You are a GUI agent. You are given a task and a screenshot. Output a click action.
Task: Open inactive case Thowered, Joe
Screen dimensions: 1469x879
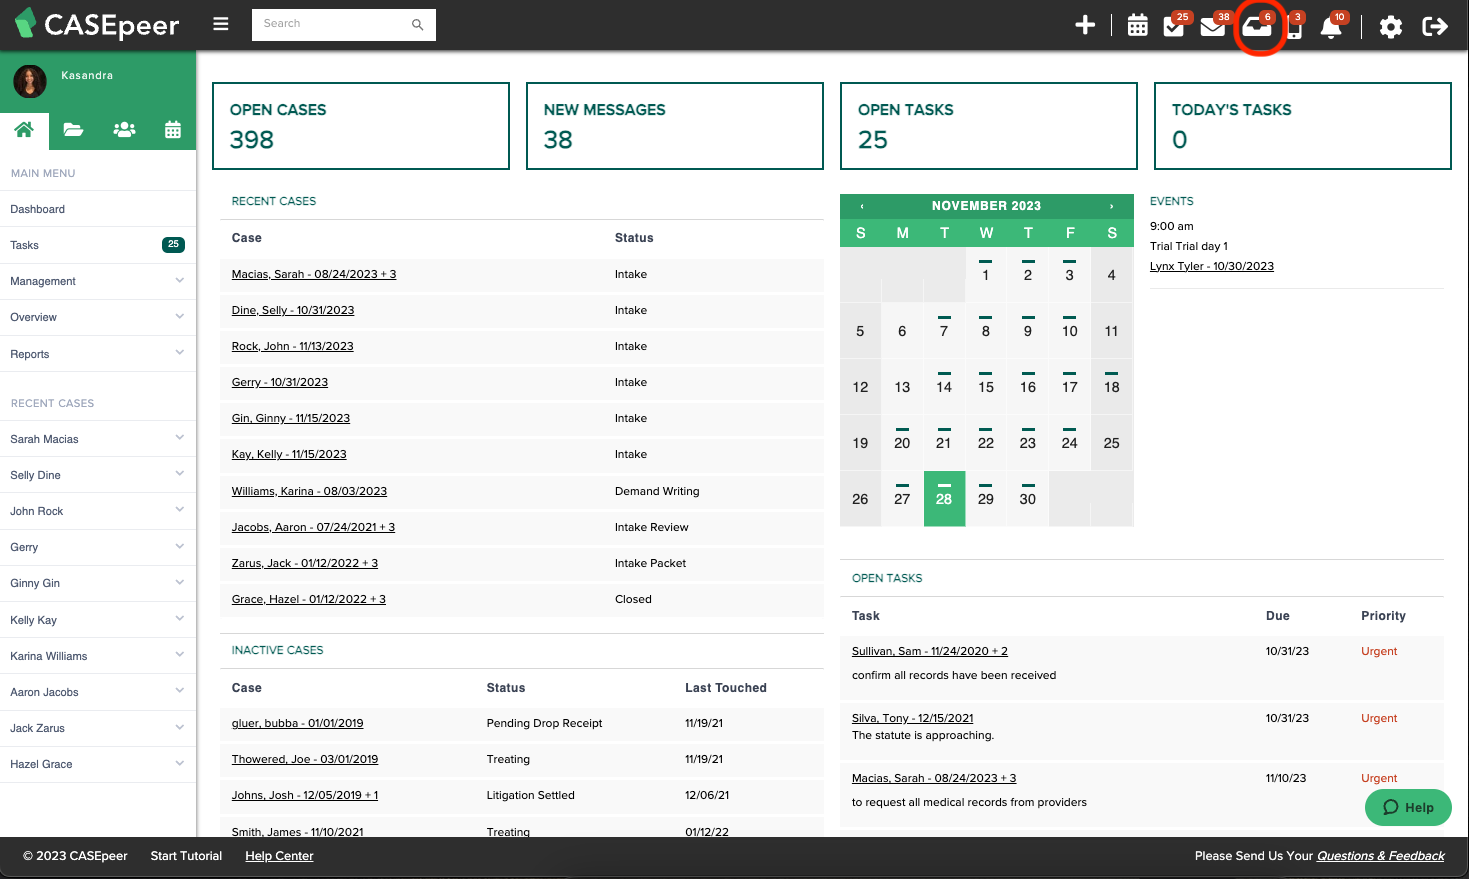305,759
